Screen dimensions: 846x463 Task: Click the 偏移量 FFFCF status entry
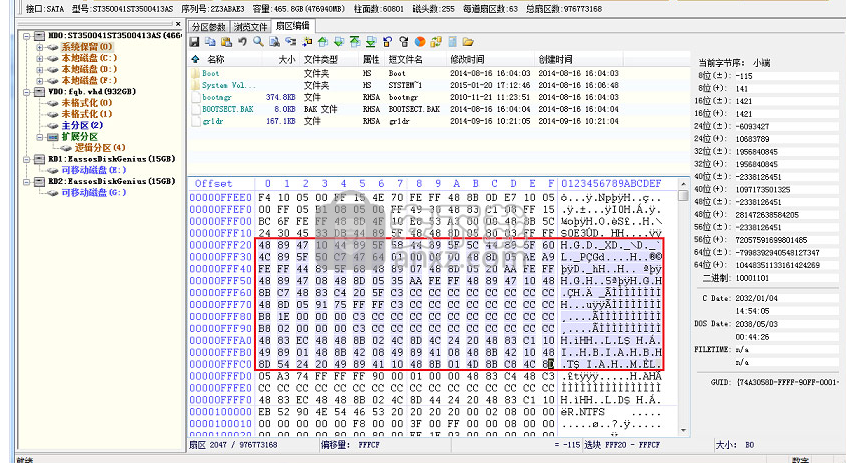[350, 445]
